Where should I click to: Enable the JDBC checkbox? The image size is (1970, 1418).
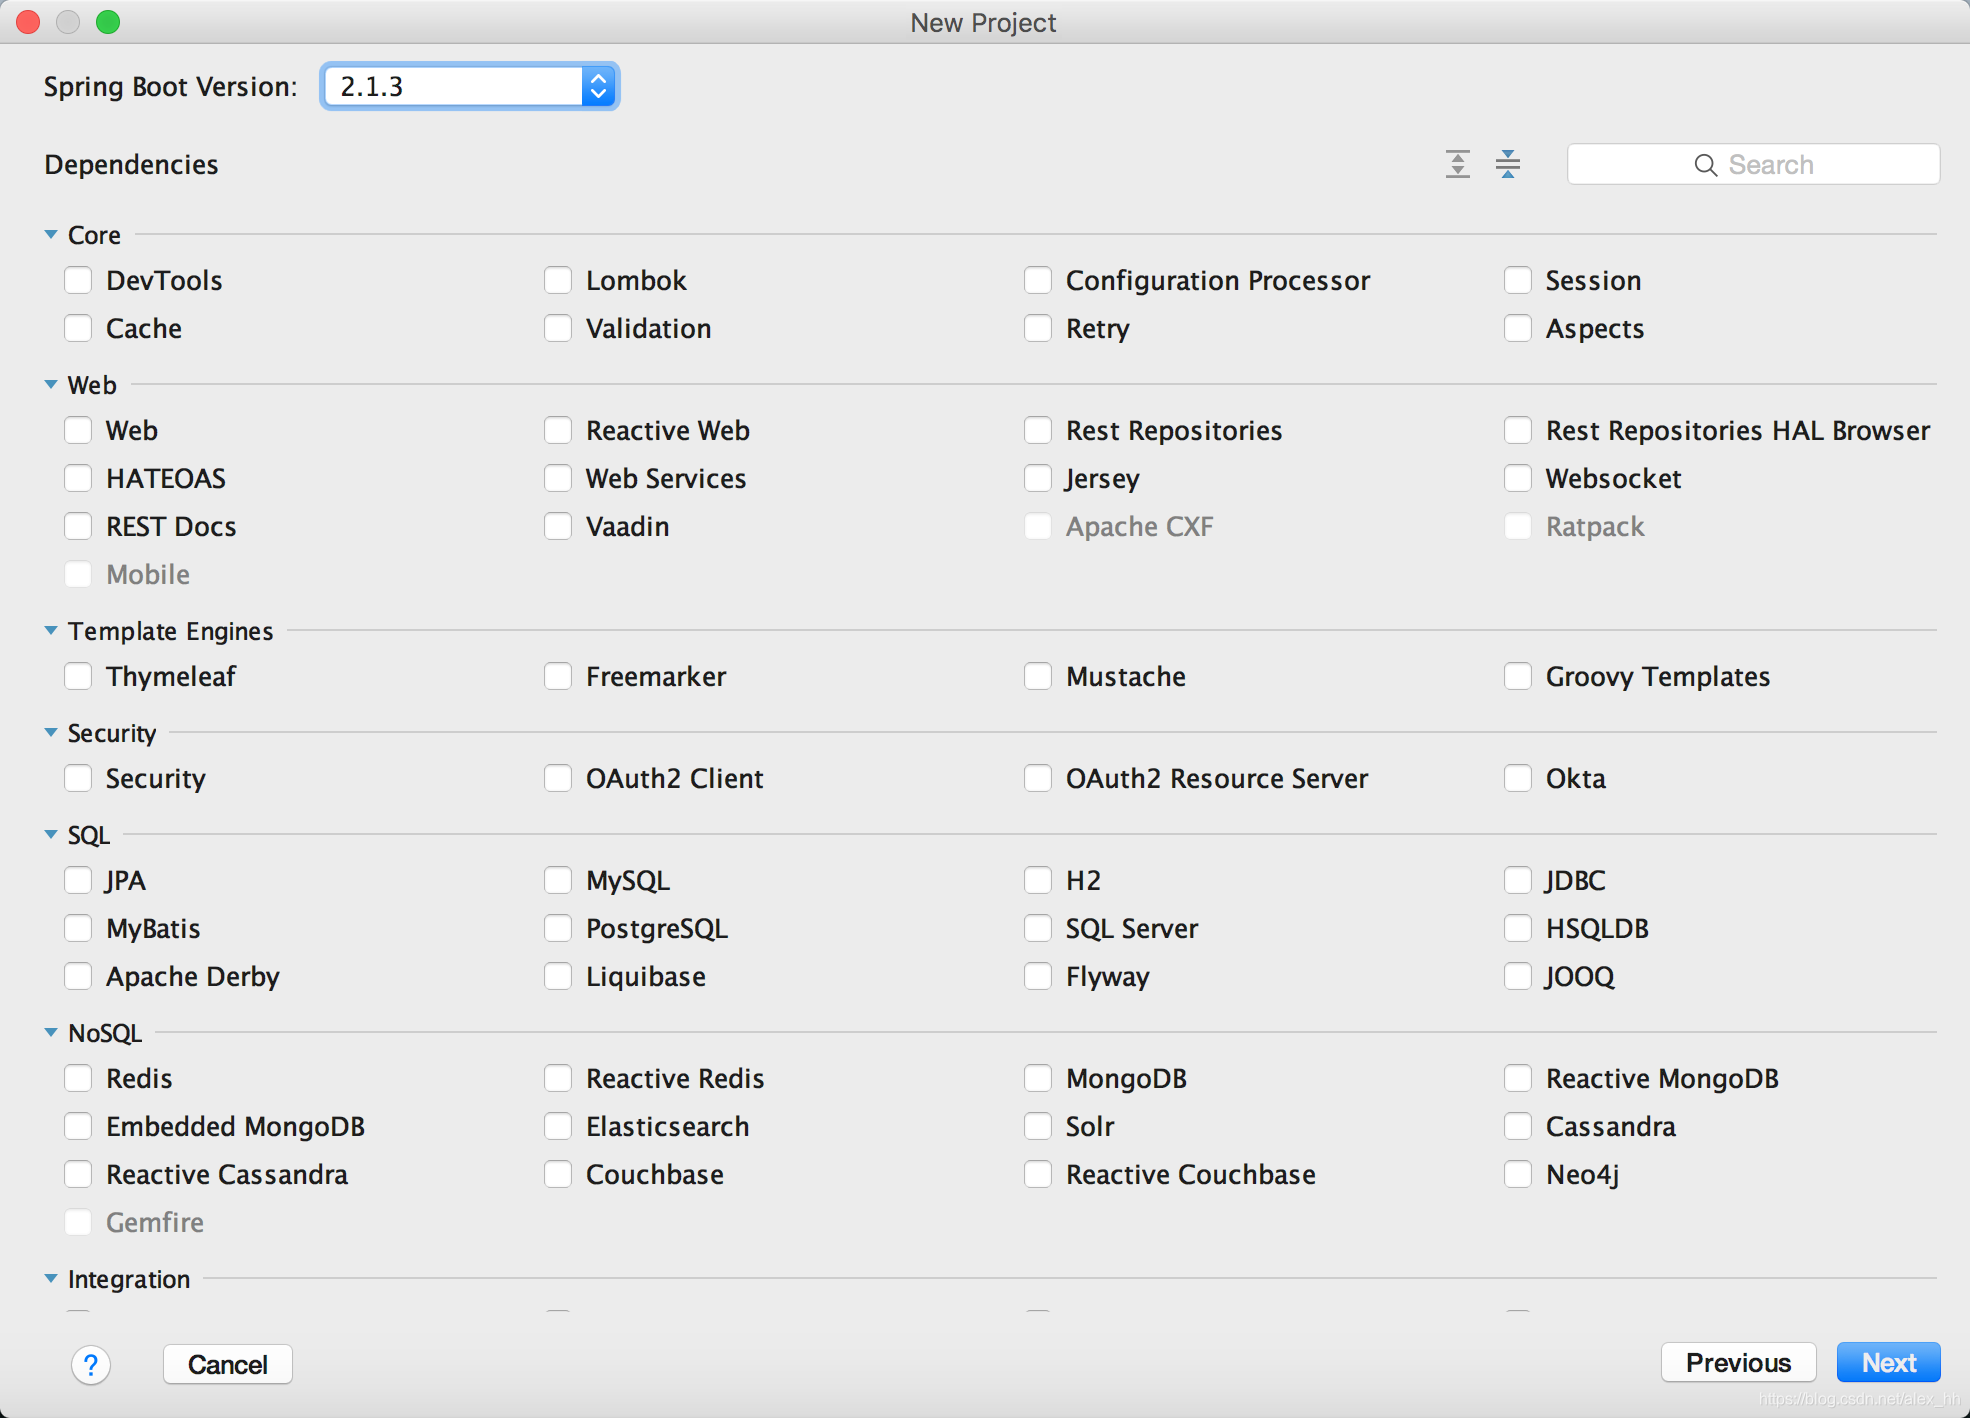click(1518, 880)
